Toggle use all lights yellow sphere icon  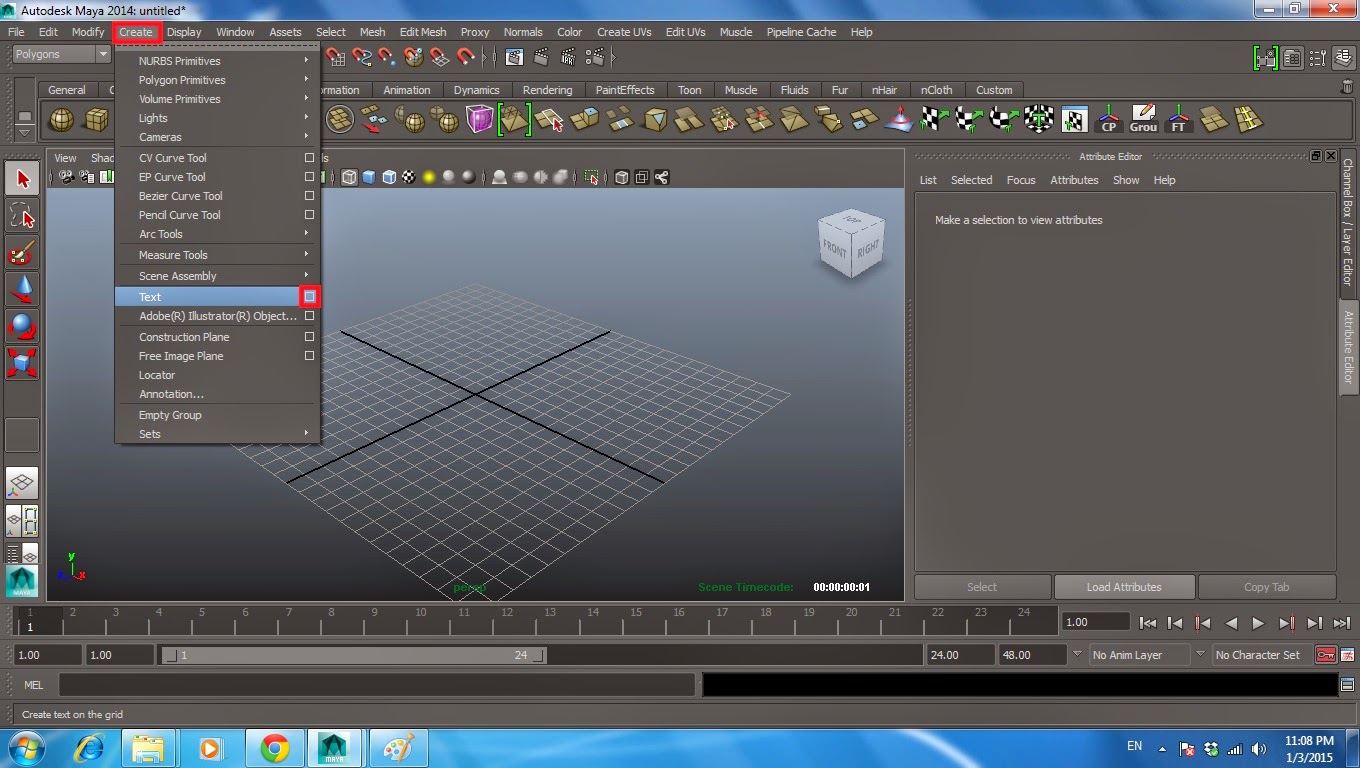point(429,177)
